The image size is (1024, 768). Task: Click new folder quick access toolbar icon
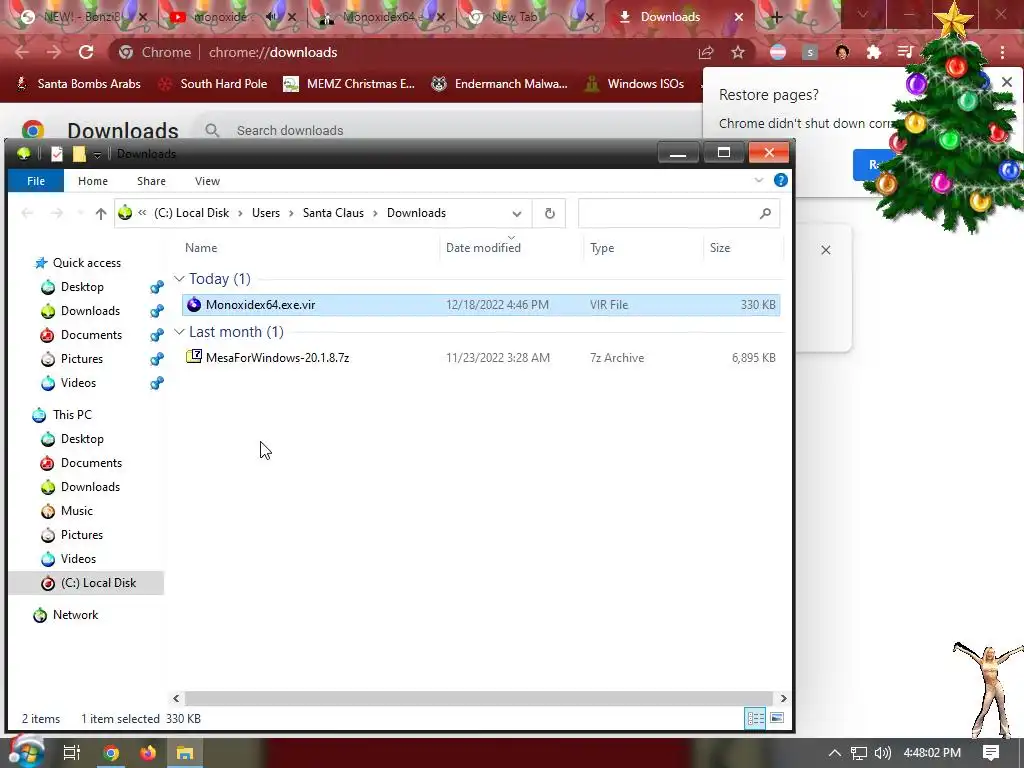click(x=79, y=153)
